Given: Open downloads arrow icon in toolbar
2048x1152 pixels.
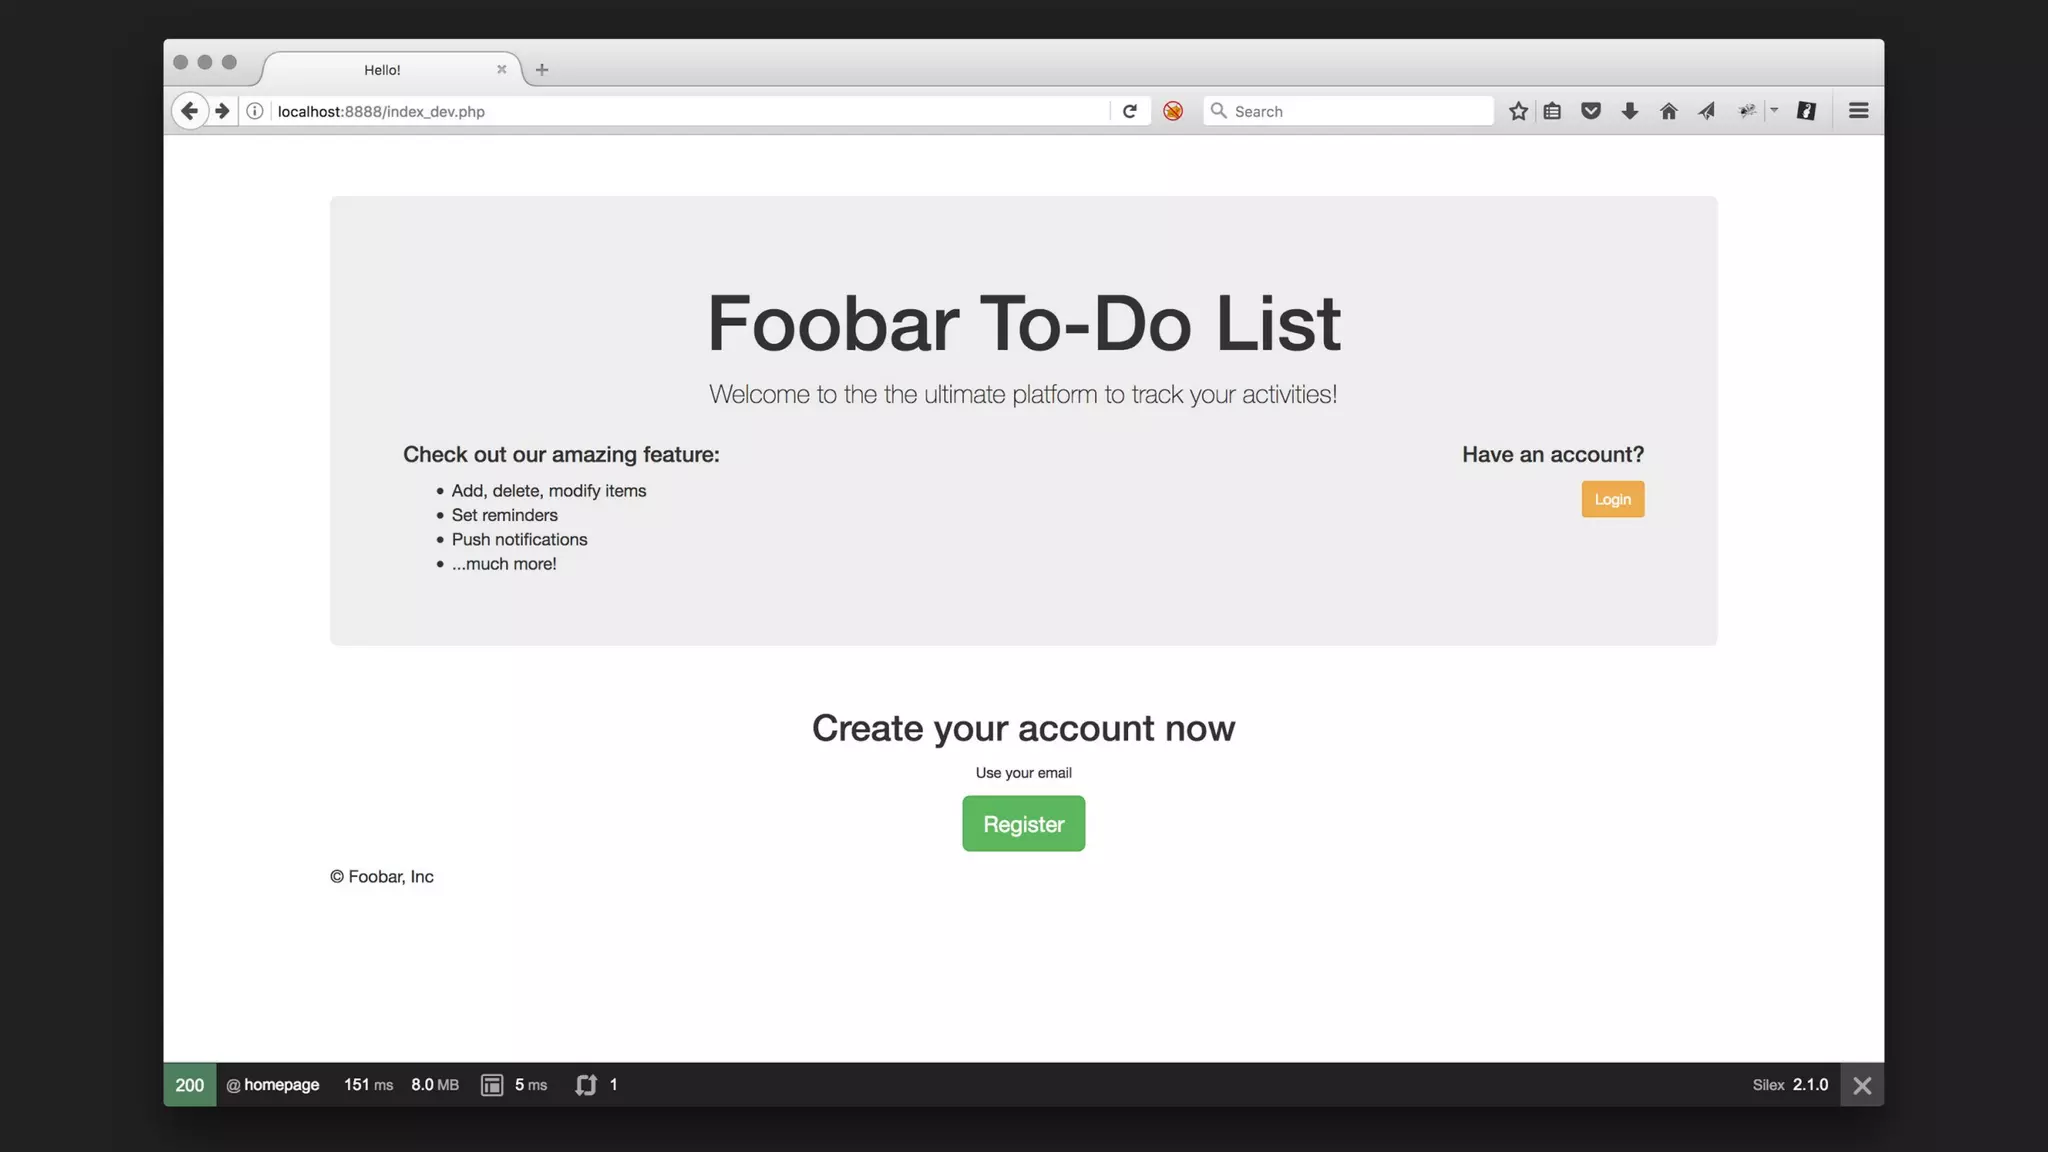Looking at the screenshot, I should 1630,111.
